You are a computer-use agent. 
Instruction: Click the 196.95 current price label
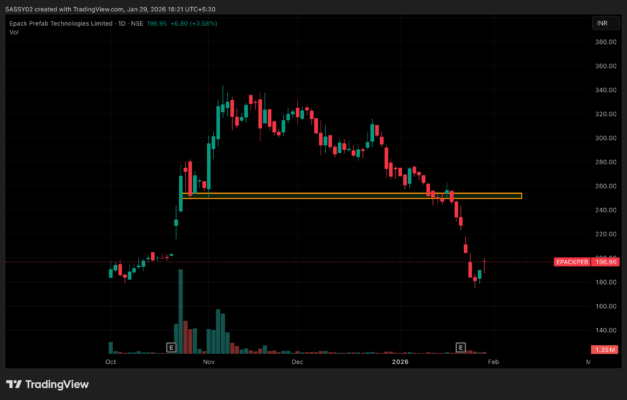tap(603, 262)
